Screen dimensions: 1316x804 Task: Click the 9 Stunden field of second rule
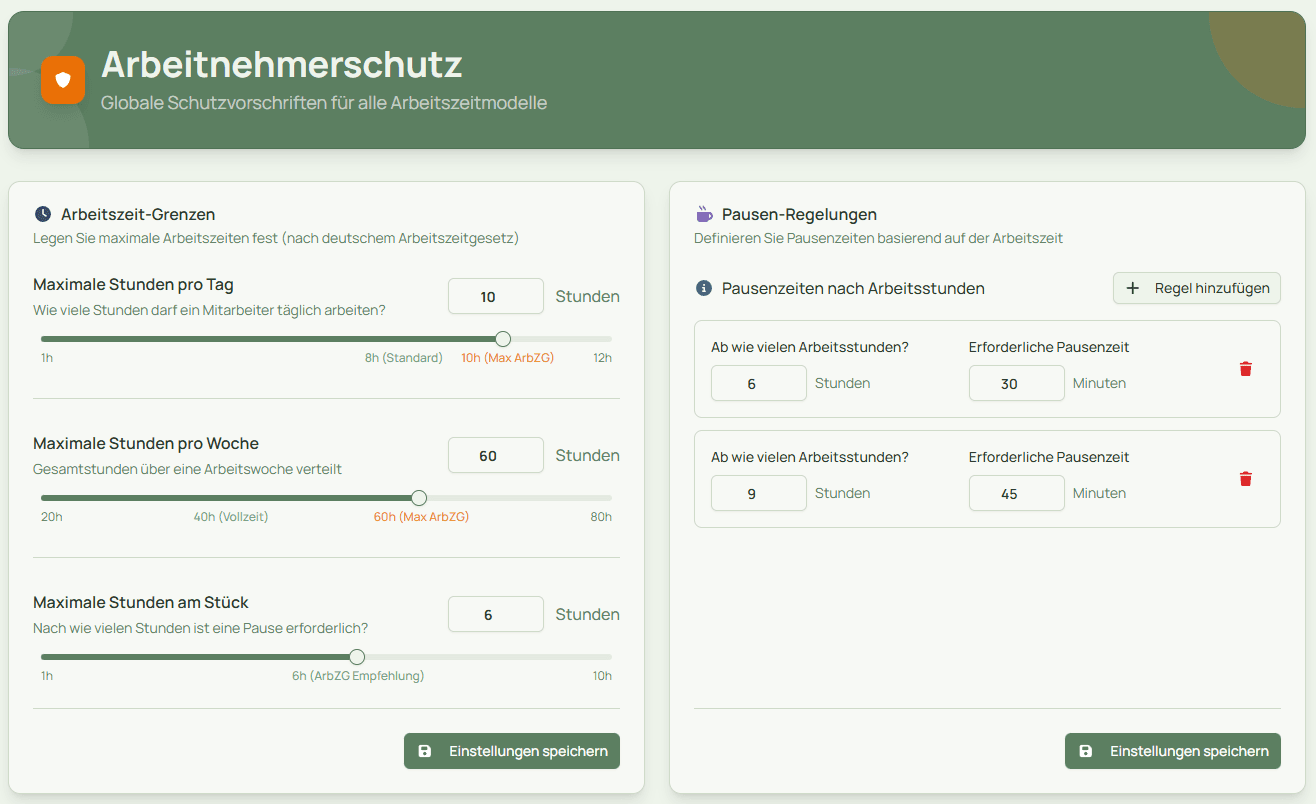pyautogui.click(x=758, y=492)
